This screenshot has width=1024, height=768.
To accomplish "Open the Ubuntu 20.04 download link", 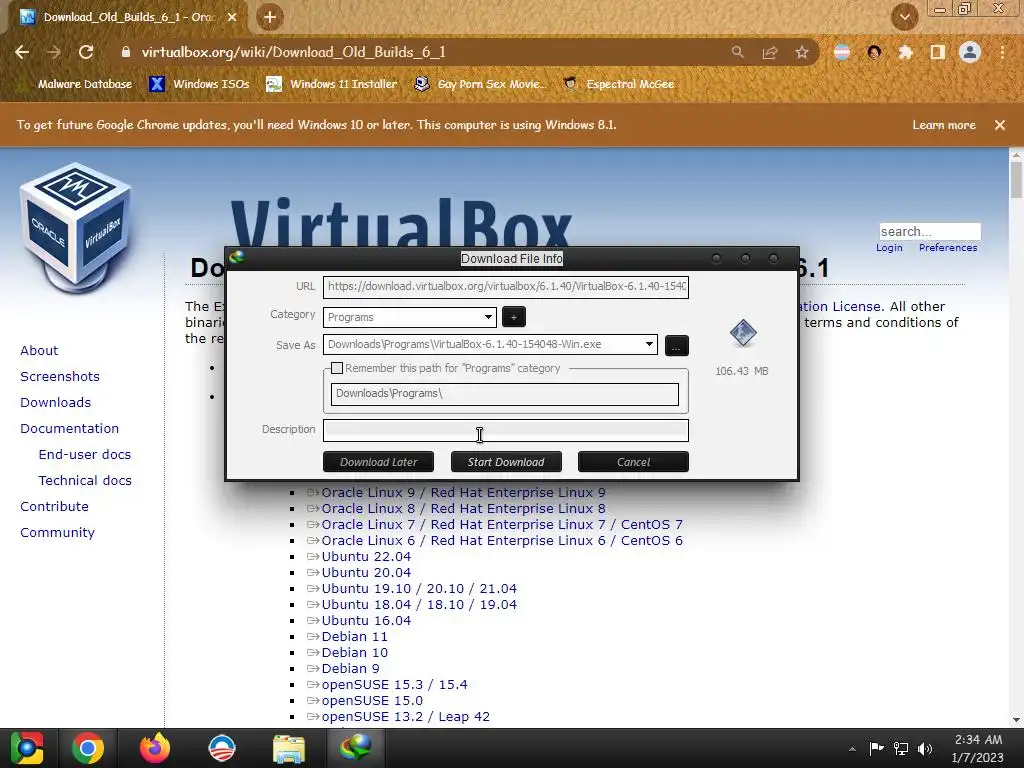I will tap(366, 573).
